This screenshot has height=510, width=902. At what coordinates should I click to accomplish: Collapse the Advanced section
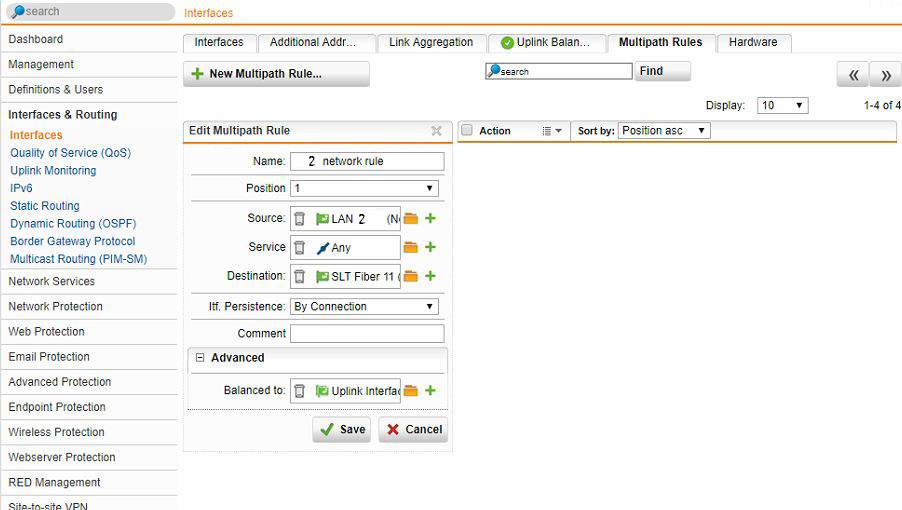pyautogui.click(x=200, y=358)
